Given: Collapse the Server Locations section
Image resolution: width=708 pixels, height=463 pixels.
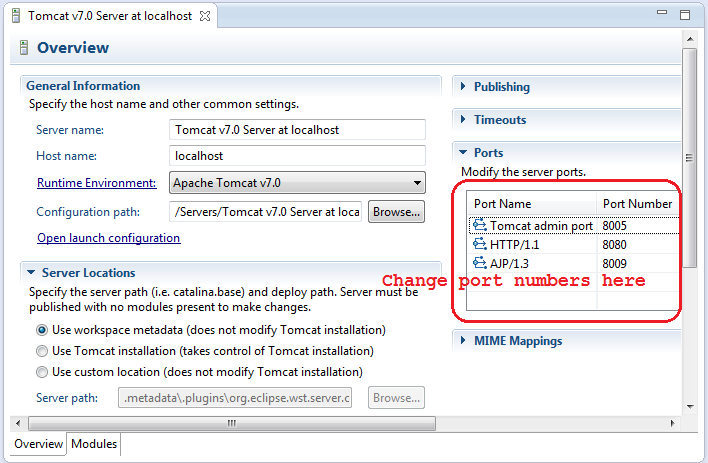Looking at the screenshot, I should pos(31,272).
